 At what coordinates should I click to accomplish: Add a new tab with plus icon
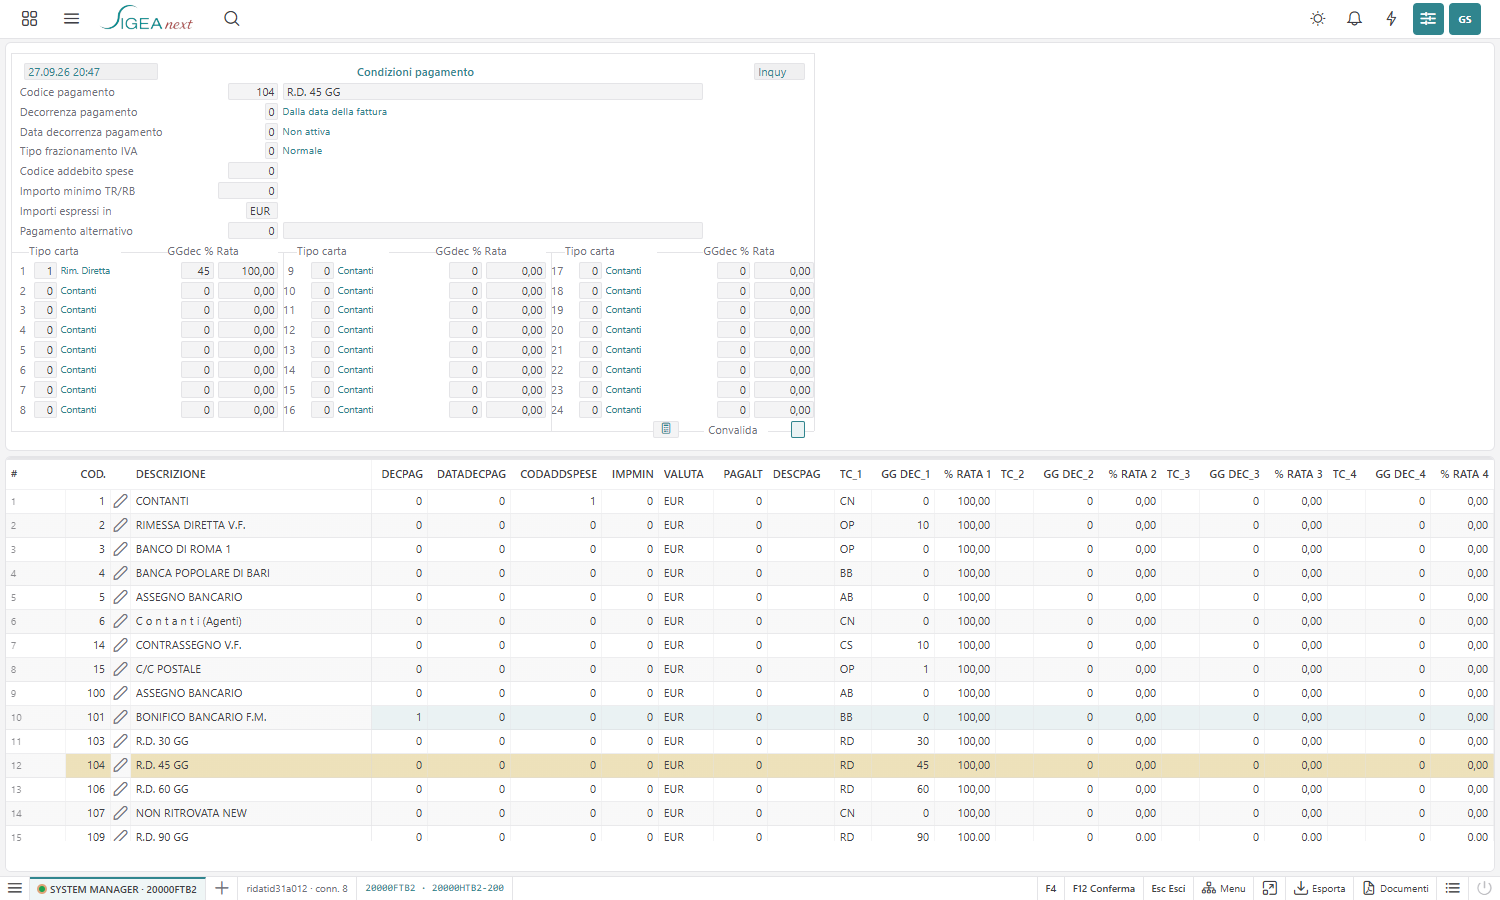pos(222,888)
